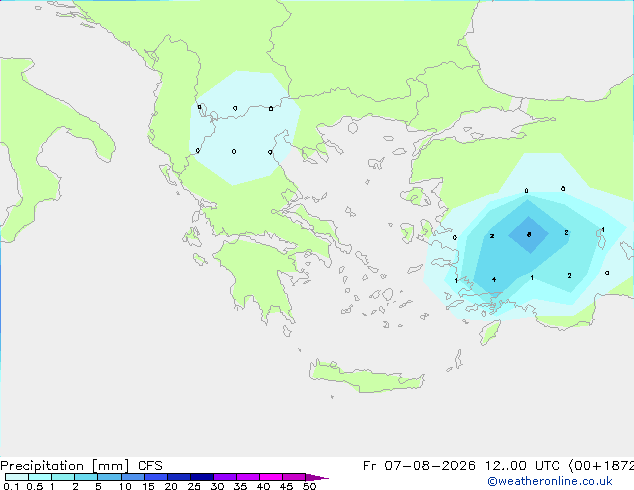Click the forecast date '07-08-2026'

coord(430,466)
